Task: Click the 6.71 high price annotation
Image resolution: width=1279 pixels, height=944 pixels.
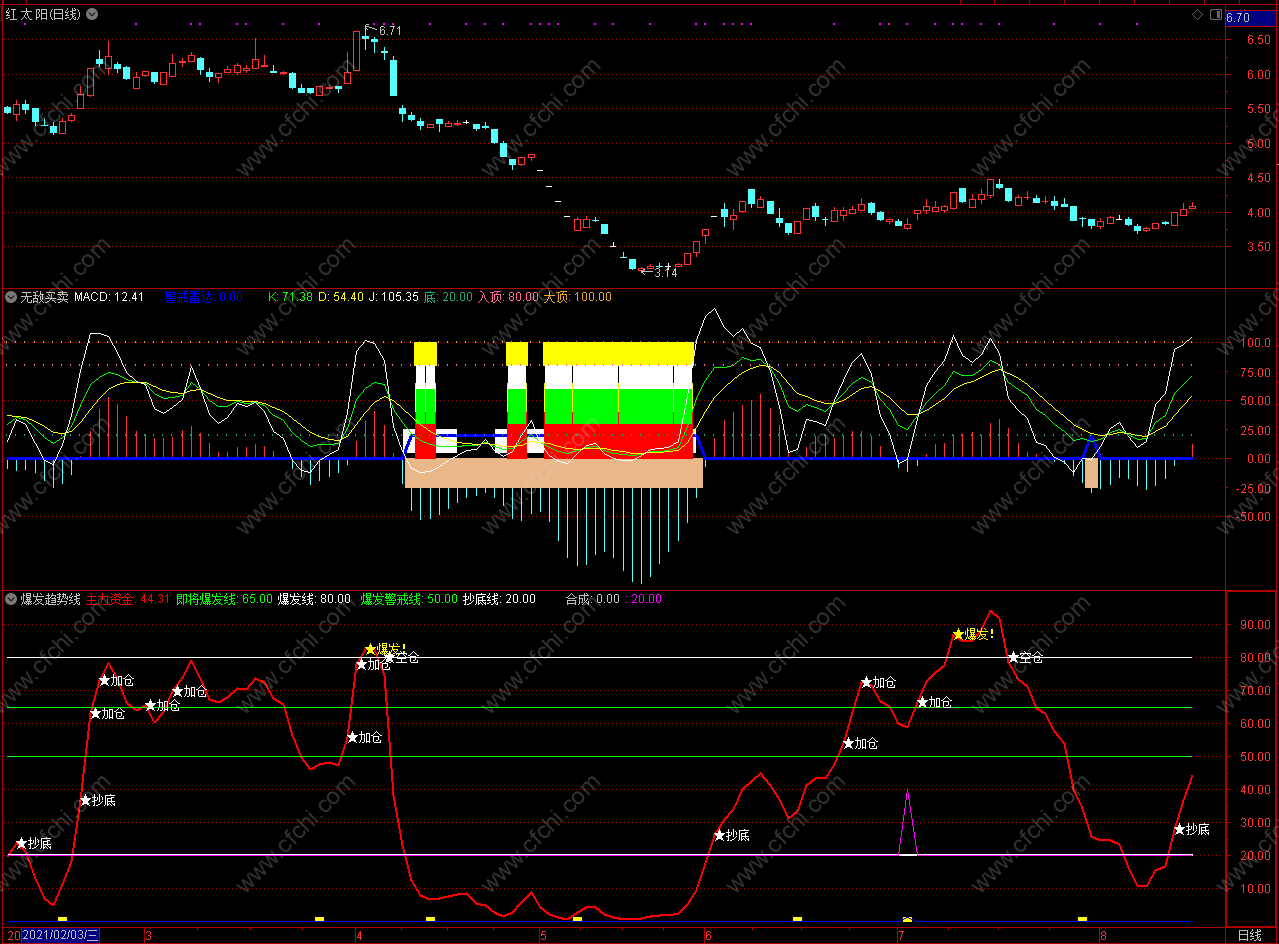Action: [389, 31]
